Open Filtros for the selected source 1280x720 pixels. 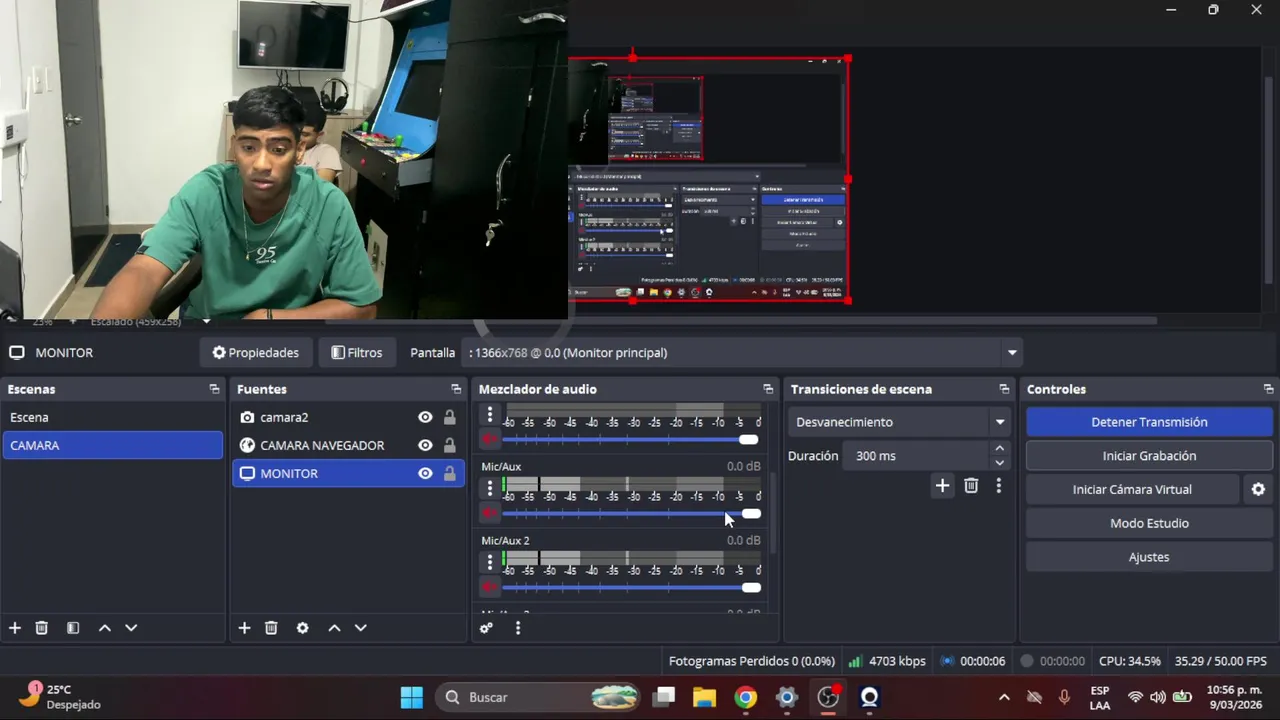[357, 352]
